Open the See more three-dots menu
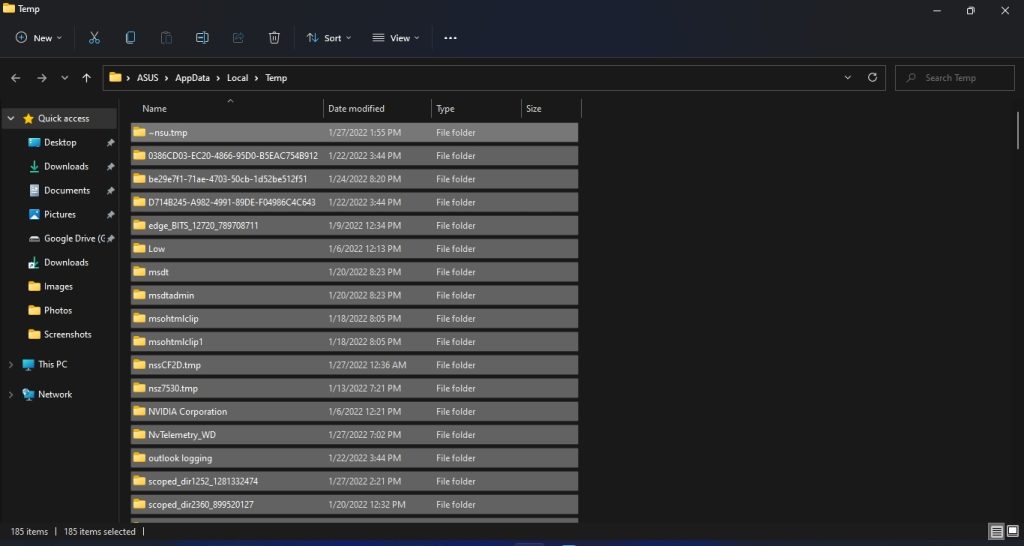 [x=450, y=38]
